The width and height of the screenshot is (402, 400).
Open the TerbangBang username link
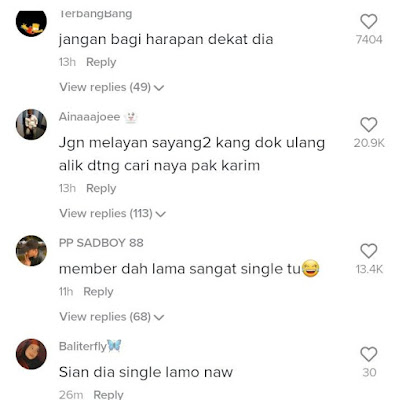pyautogui.click(x=95, y=14)
